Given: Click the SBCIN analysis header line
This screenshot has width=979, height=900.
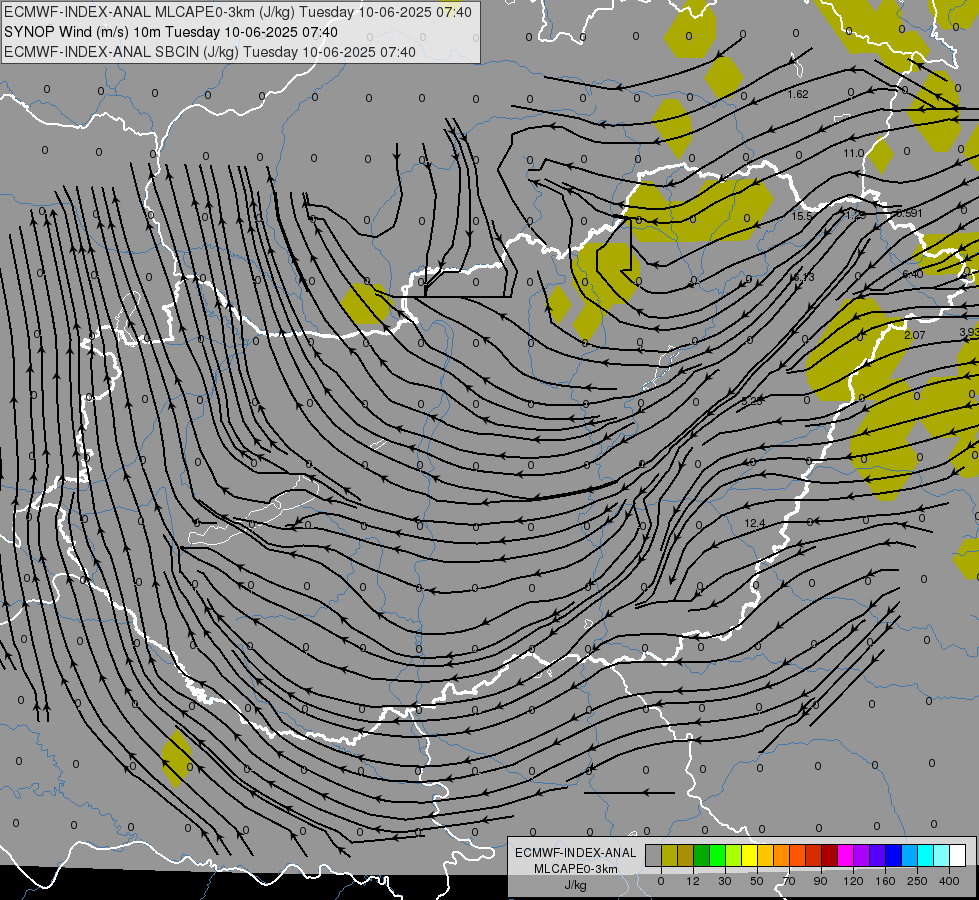Looking at the screenshot, I should [x=210, y=52].
